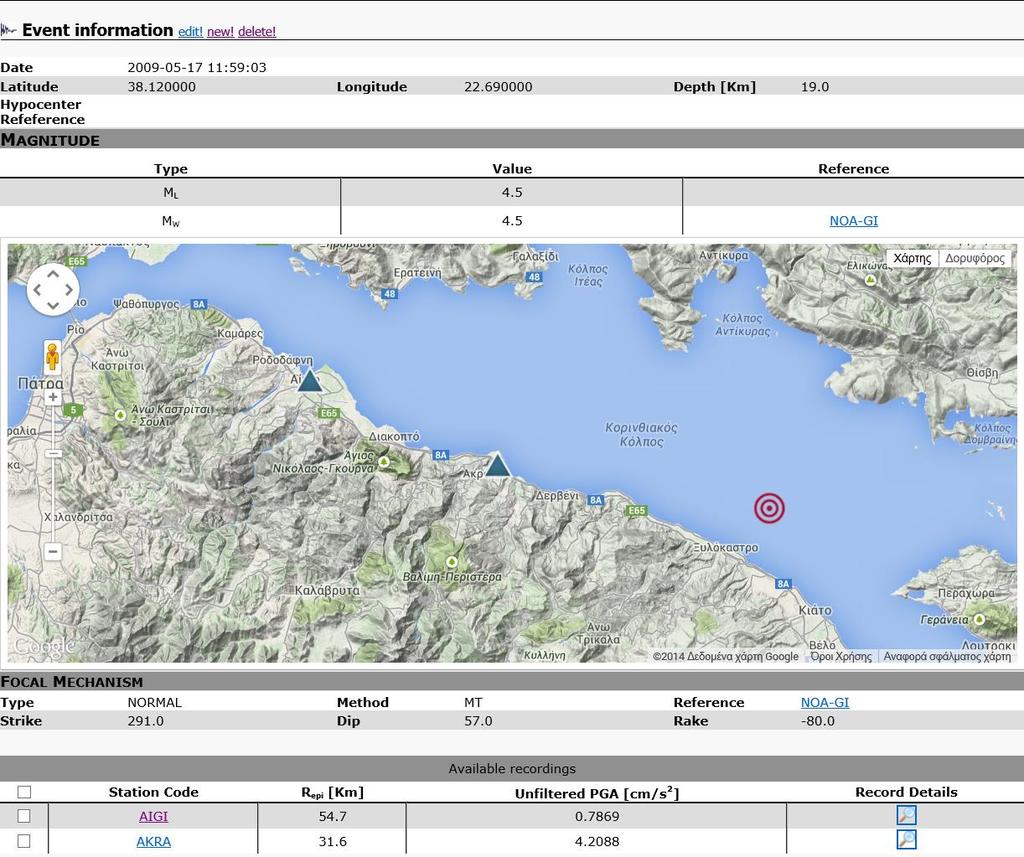The height and width of the screenshot is (857, 1024).
Task: Open the NOA-GI focal mechanism reference
Action: click(x=825, y=702)
